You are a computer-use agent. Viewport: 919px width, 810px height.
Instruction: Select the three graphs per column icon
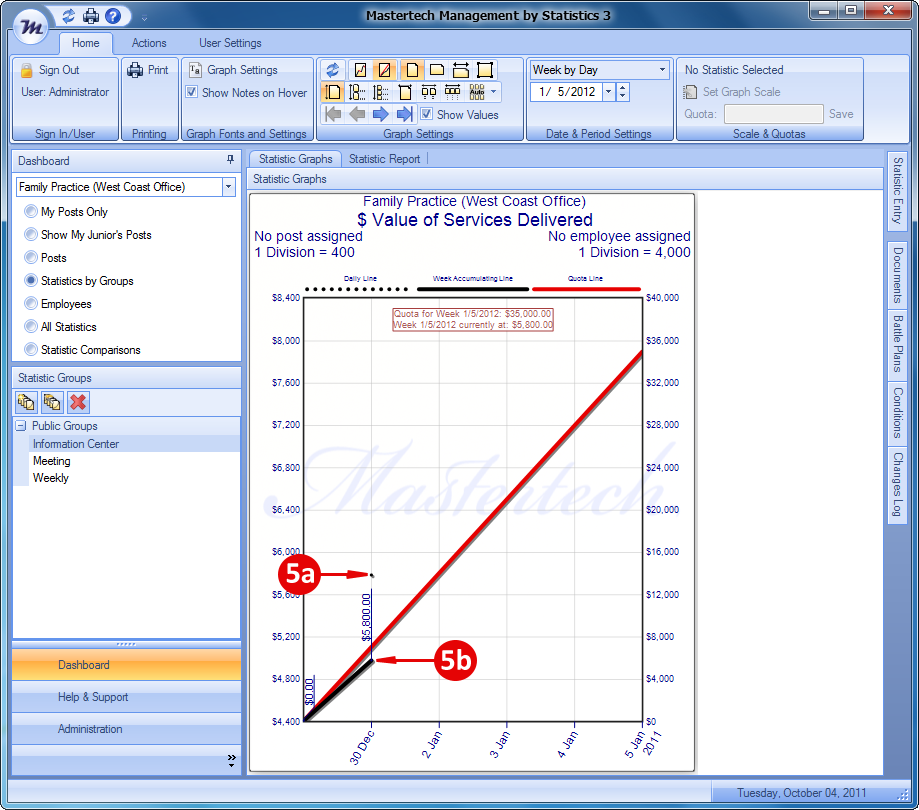pos(381,92)
